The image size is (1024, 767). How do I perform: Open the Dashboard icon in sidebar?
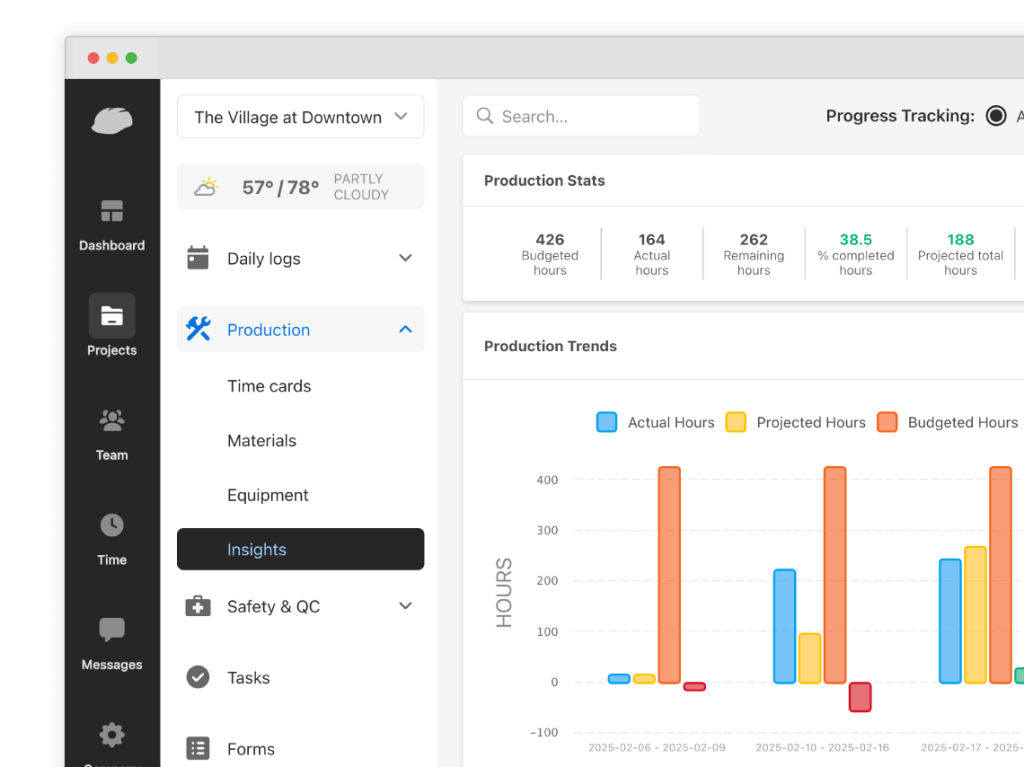(112, 212)
